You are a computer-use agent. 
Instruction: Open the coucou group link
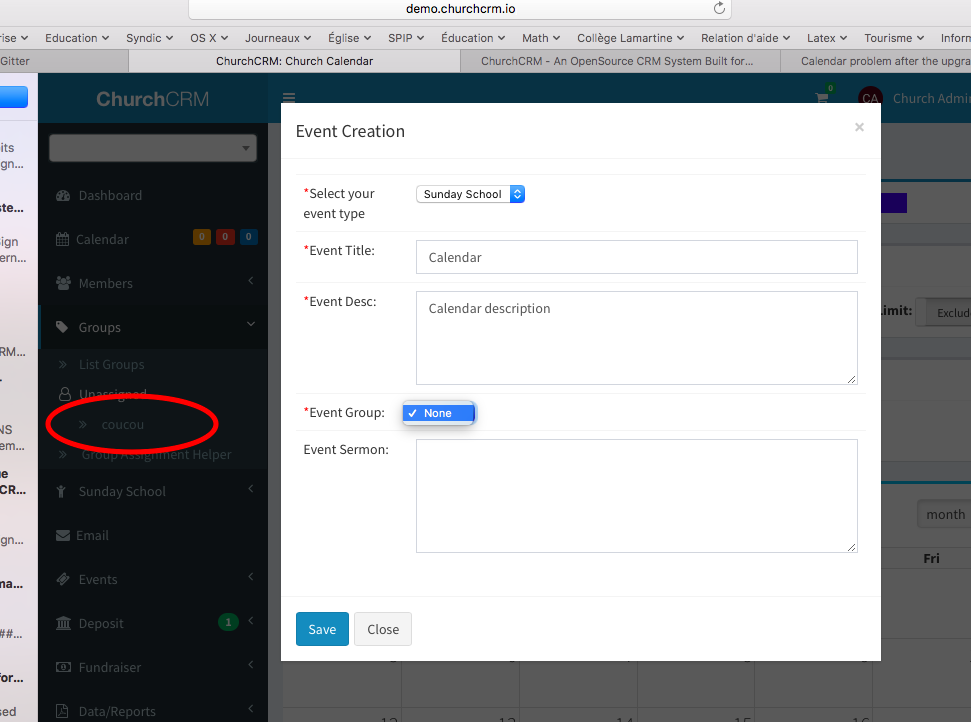coord(123,425)
